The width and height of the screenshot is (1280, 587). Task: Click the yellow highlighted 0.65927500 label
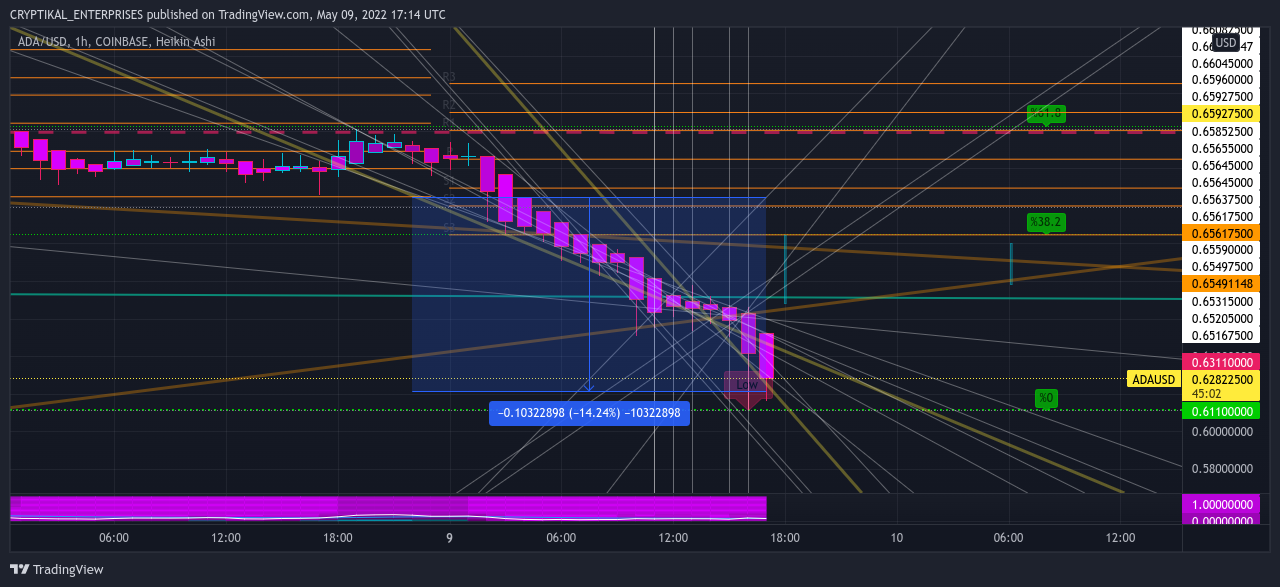click(x=1221, y=114)
